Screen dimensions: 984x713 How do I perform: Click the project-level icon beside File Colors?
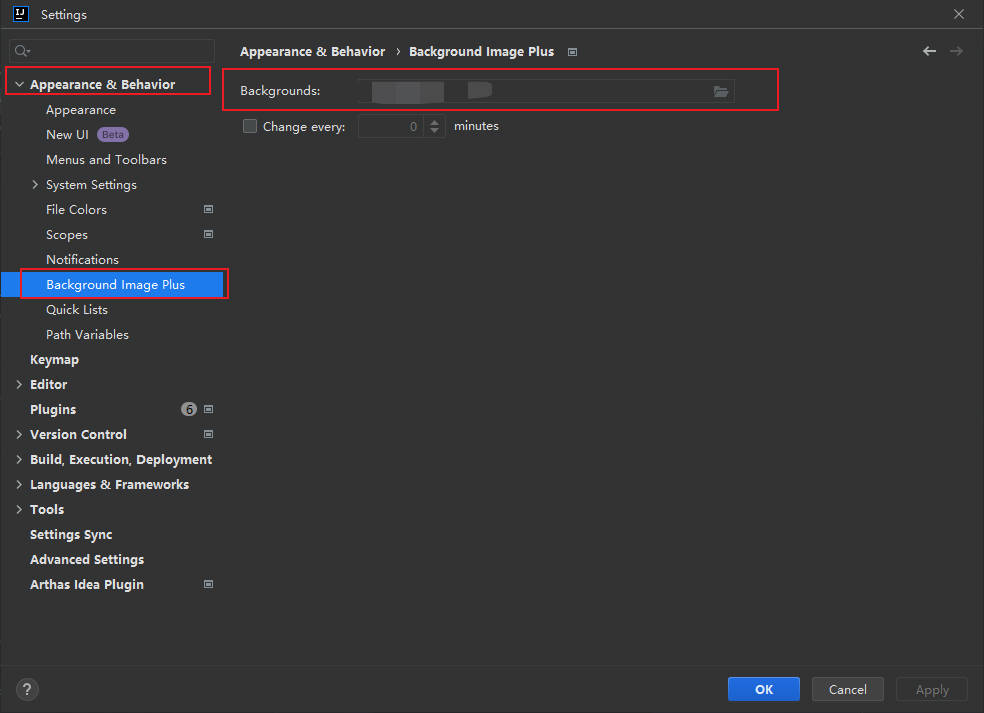(x=208, y=209)
